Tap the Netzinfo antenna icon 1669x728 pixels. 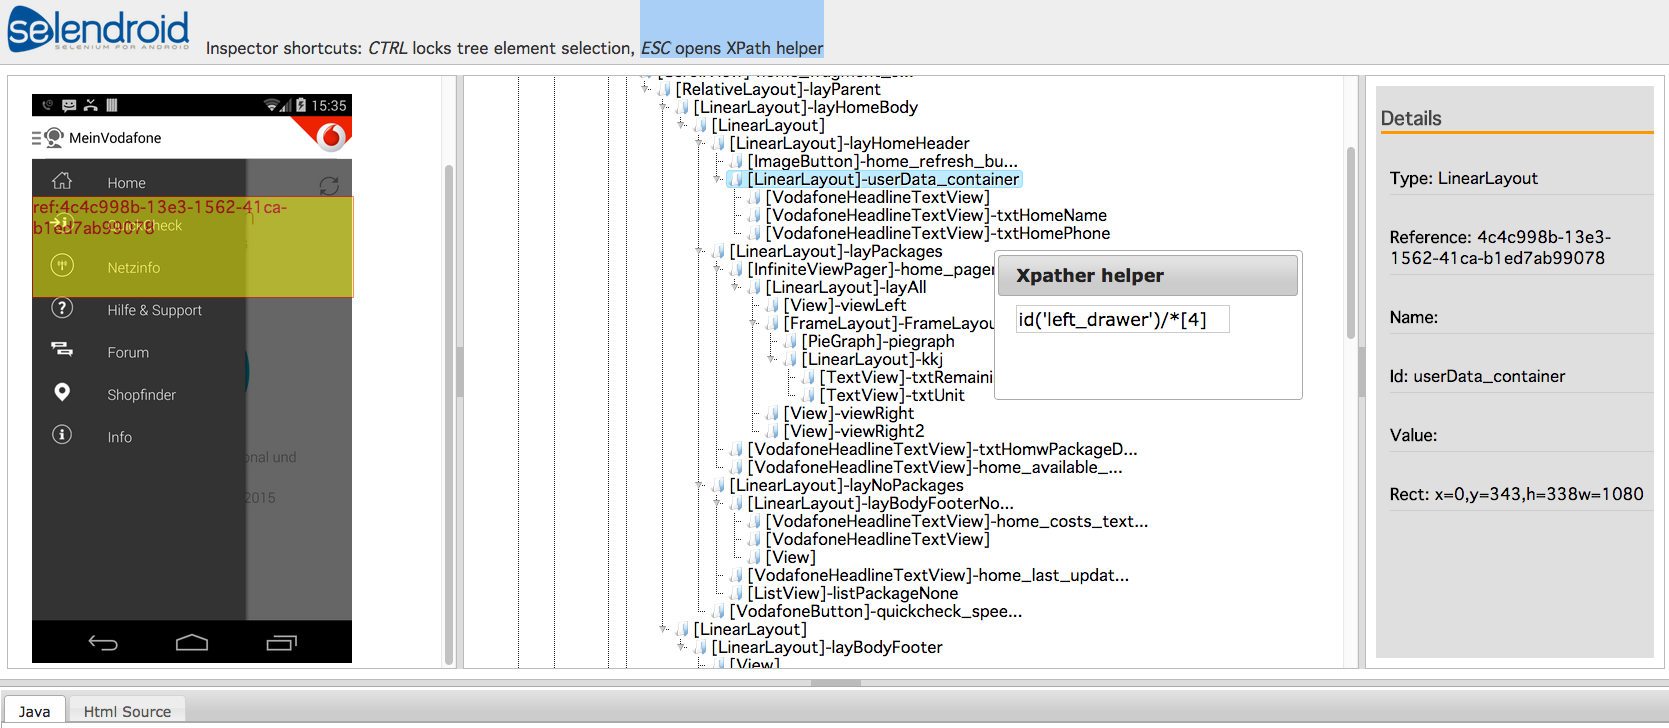(x=62, y=266)
